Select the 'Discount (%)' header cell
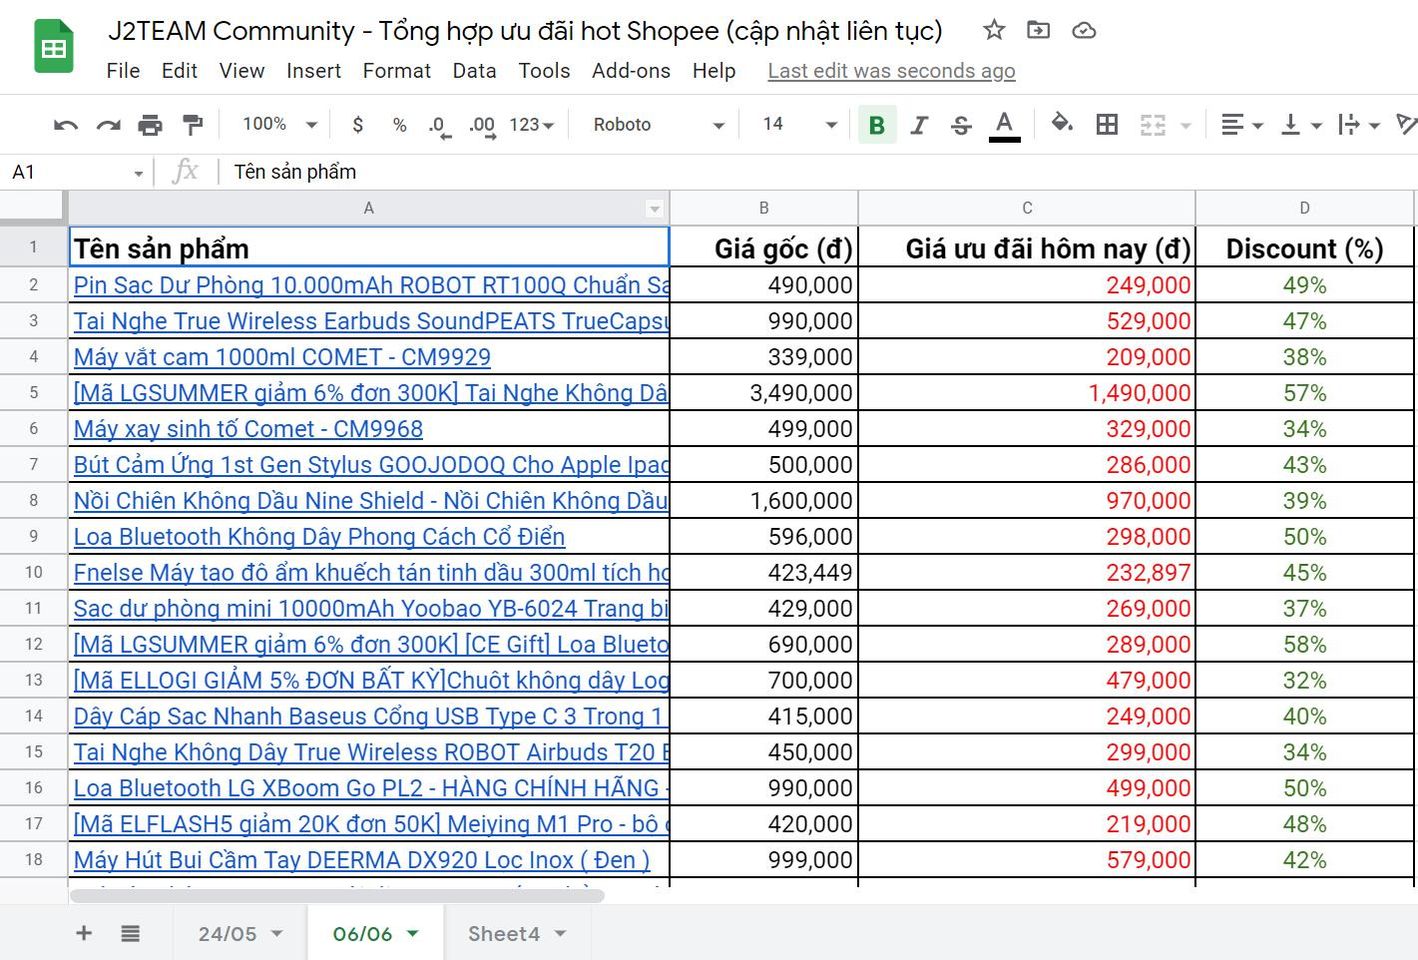The width and height of the screenshot is (1418, 960). 1304,248
